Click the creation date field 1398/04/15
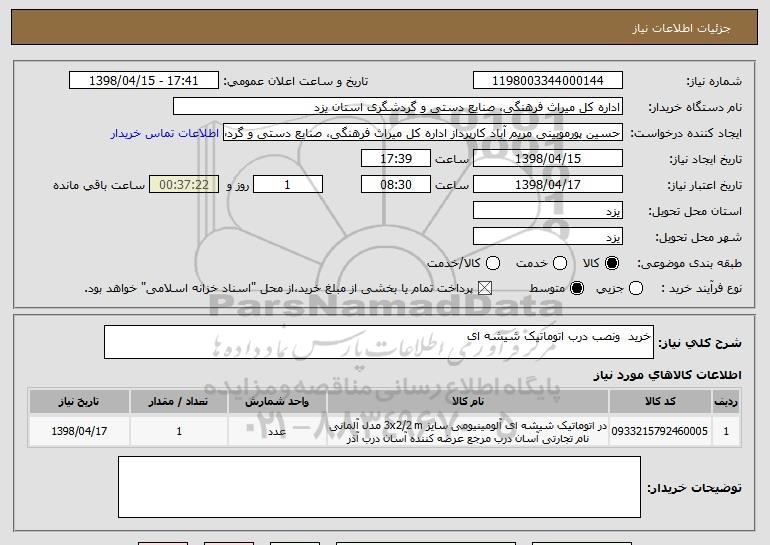The height and width of the screenshot is (545, 770). pos(548,159)
